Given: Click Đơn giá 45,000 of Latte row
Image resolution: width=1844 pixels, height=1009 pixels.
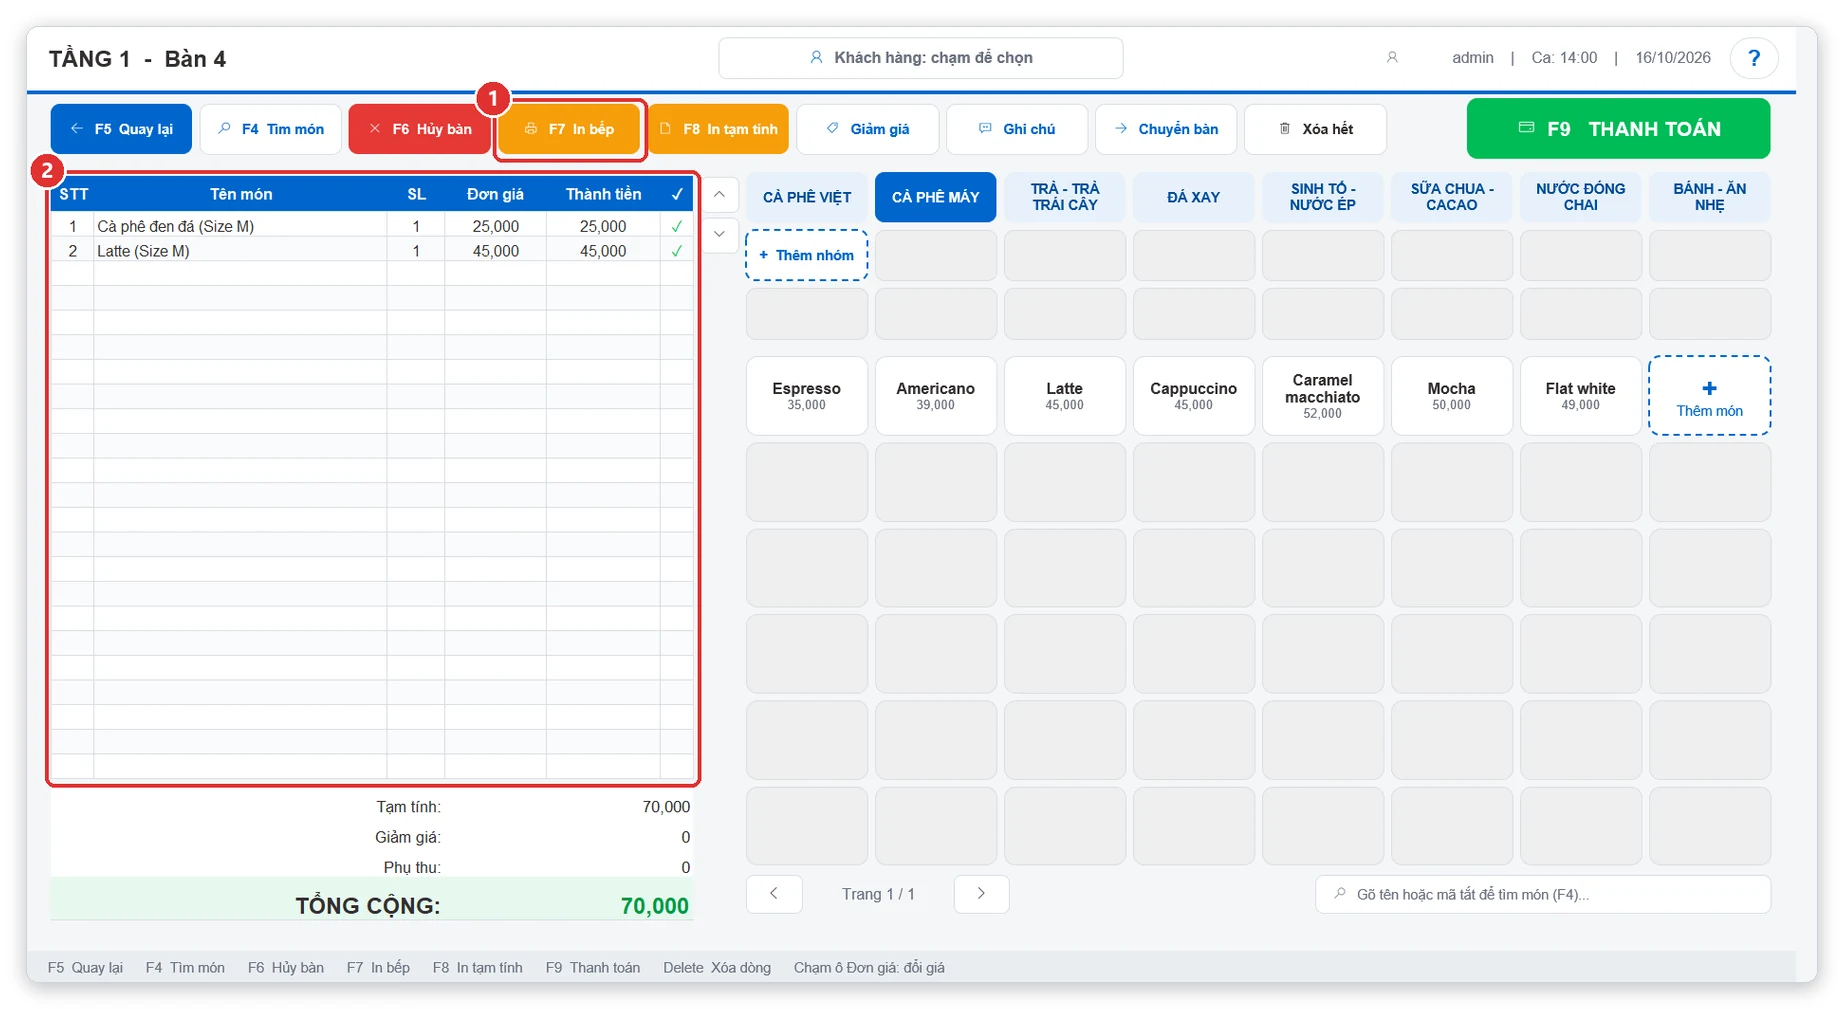Looking at the screenshot, I should pos(496,251).
